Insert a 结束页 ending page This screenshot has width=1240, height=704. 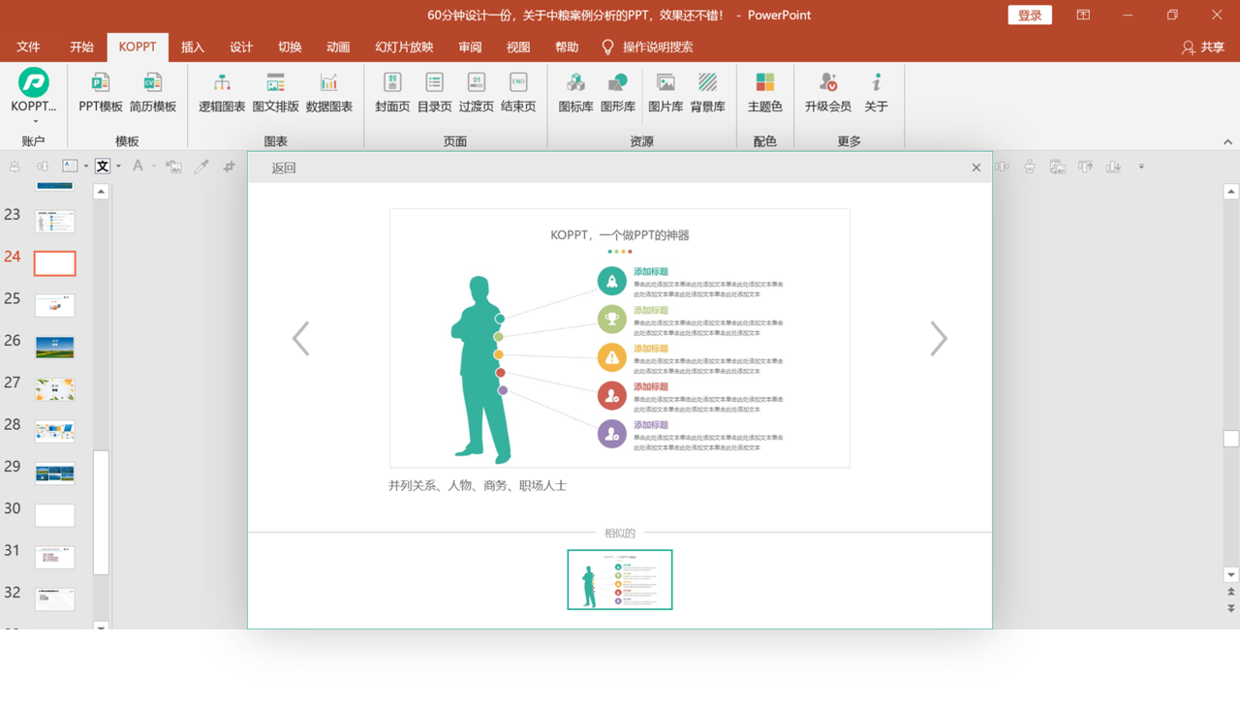click(x=518, y=92)
